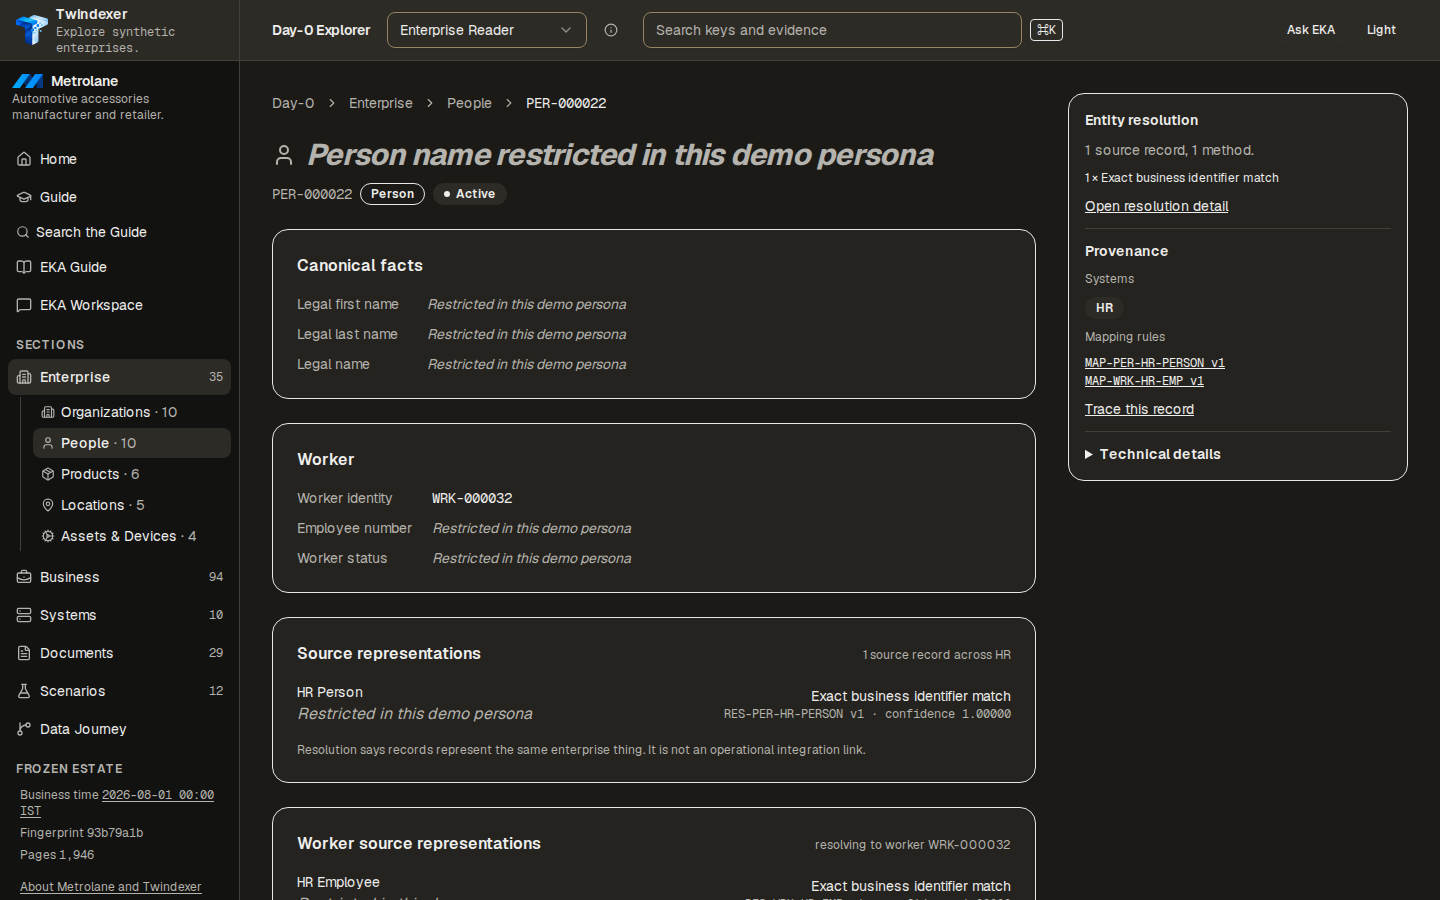Click the Twindexer logo icon
The image size is (1440, 900).
(31, 30)
